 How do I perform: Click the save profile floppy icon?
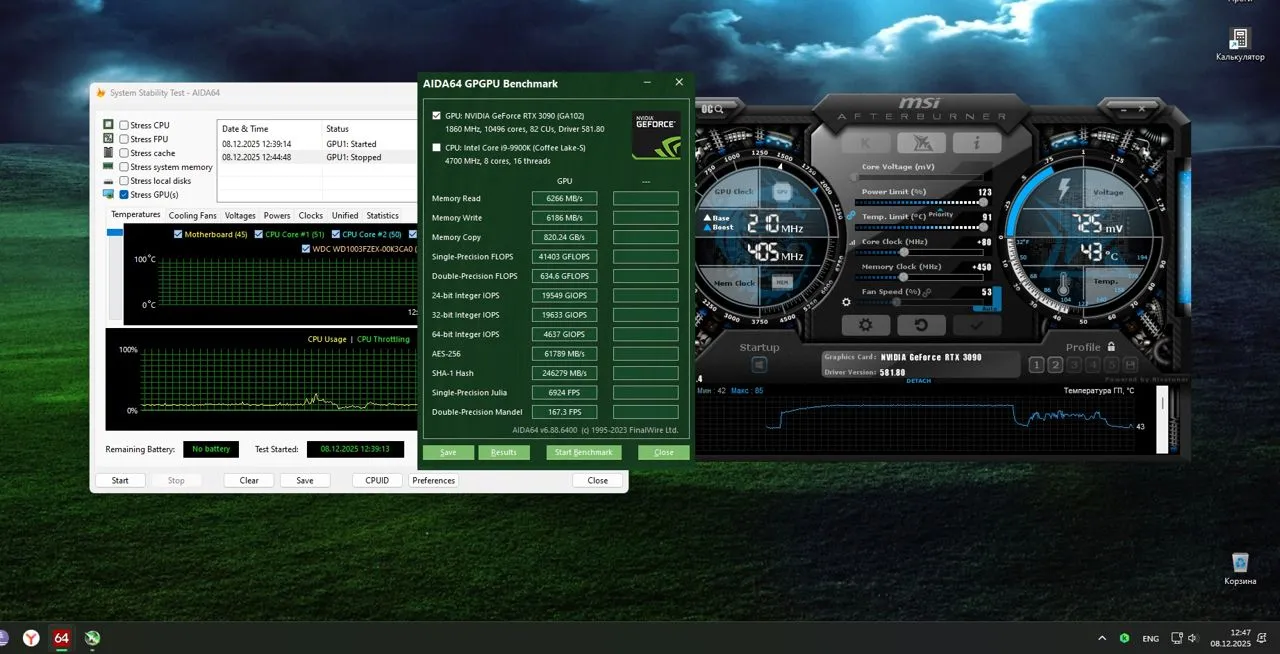[1130, 365]
